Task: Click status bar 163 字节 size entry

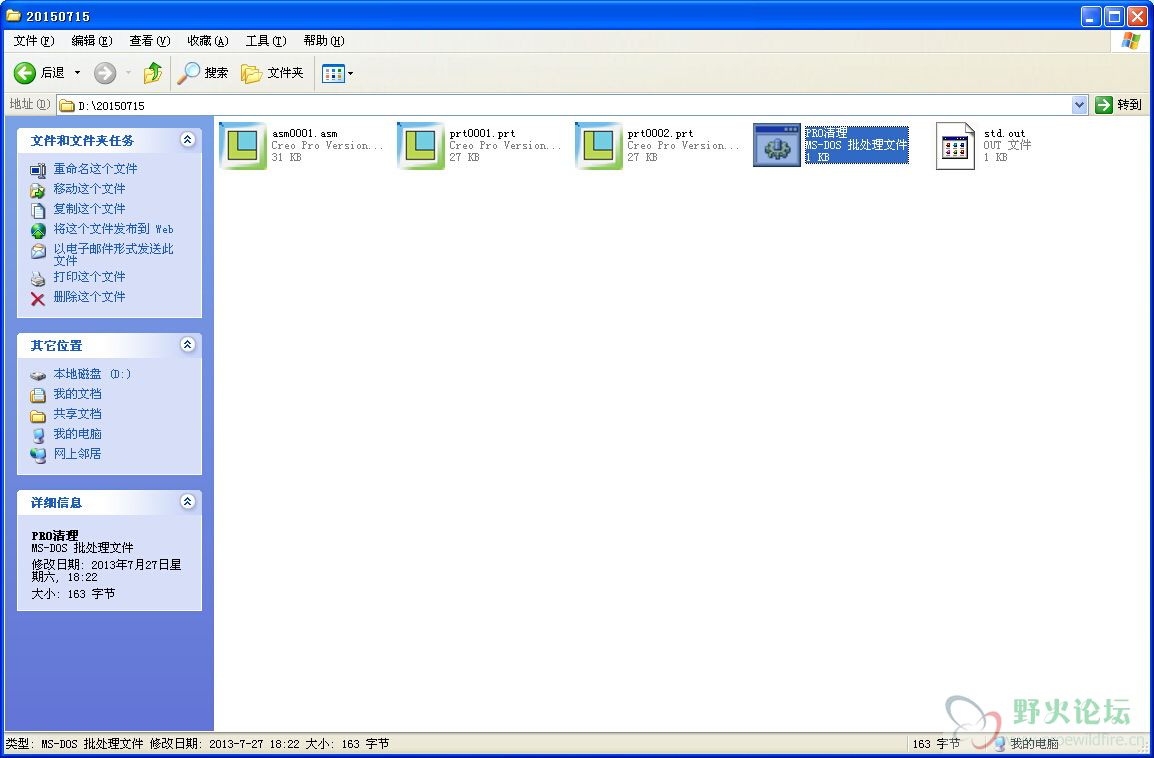Action: tap(936, 744)
